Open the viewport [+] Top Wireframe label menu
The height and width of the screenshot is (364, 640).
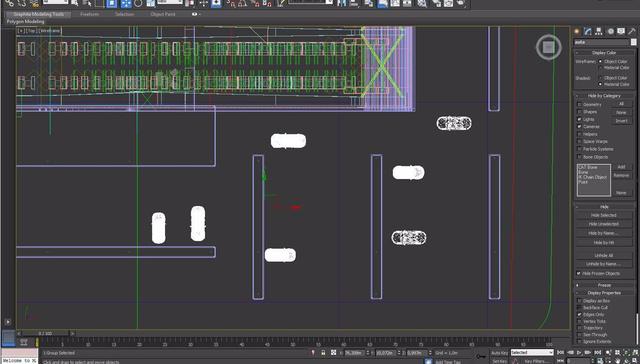39,31
